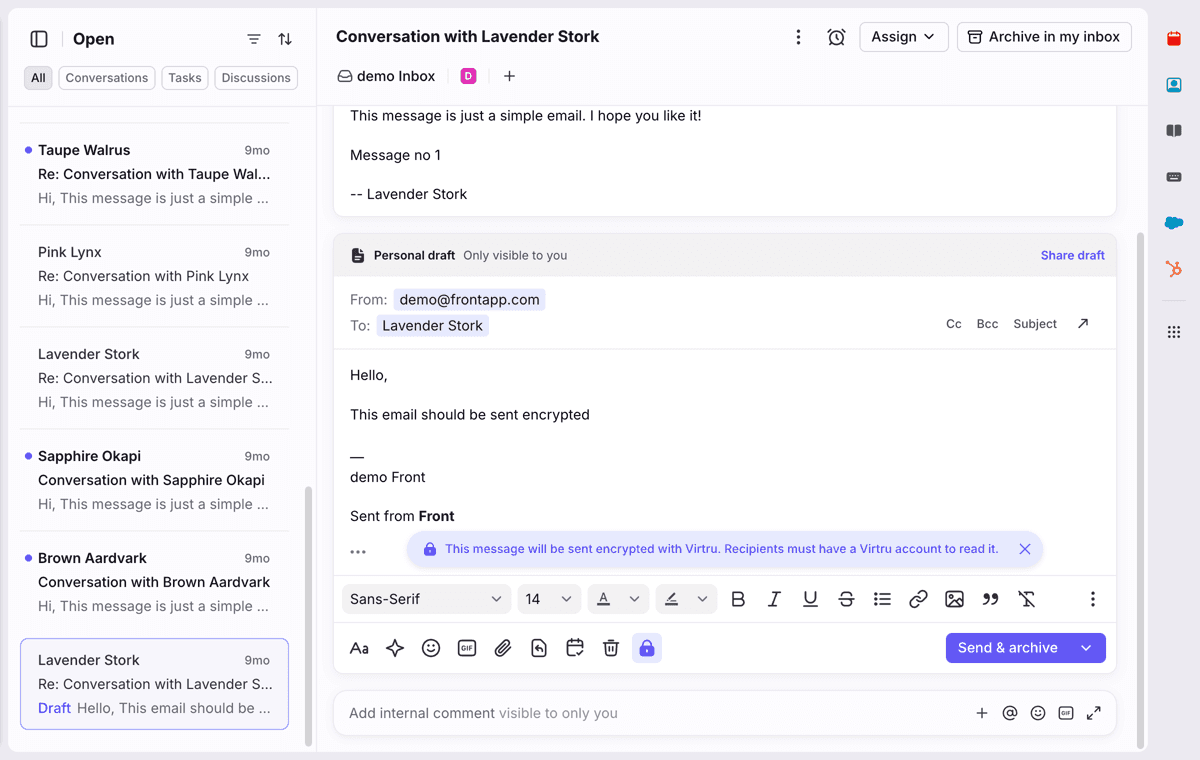The width and height of the screenshot is (1200, 760).
Task: Click the From address demo@frontapp.com
Action: [x=469, y=299]
